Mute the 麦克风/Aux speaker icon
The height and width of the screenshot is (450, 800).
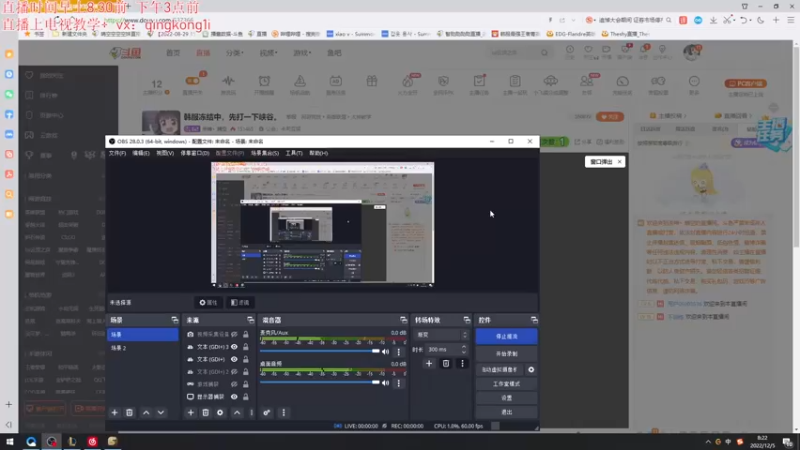(385, 352)
